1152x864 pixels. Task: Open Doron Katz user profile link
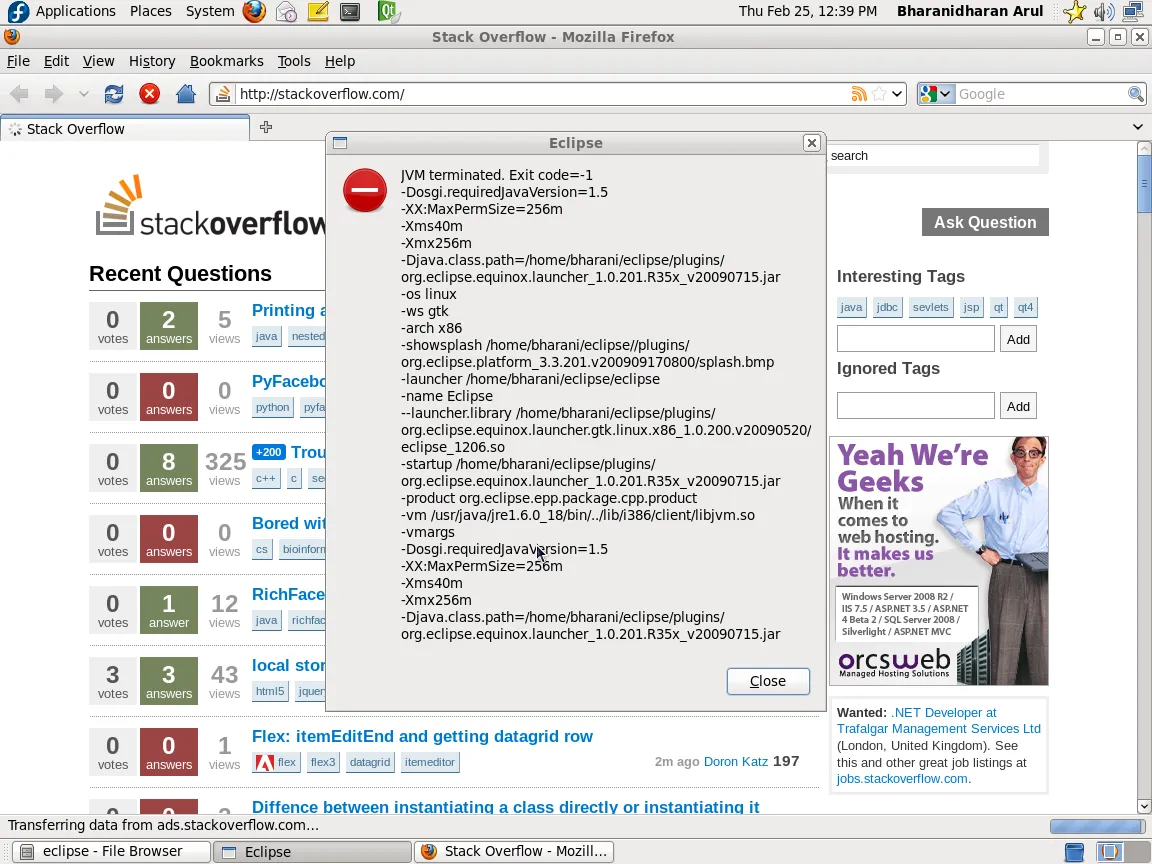[735, 761]
